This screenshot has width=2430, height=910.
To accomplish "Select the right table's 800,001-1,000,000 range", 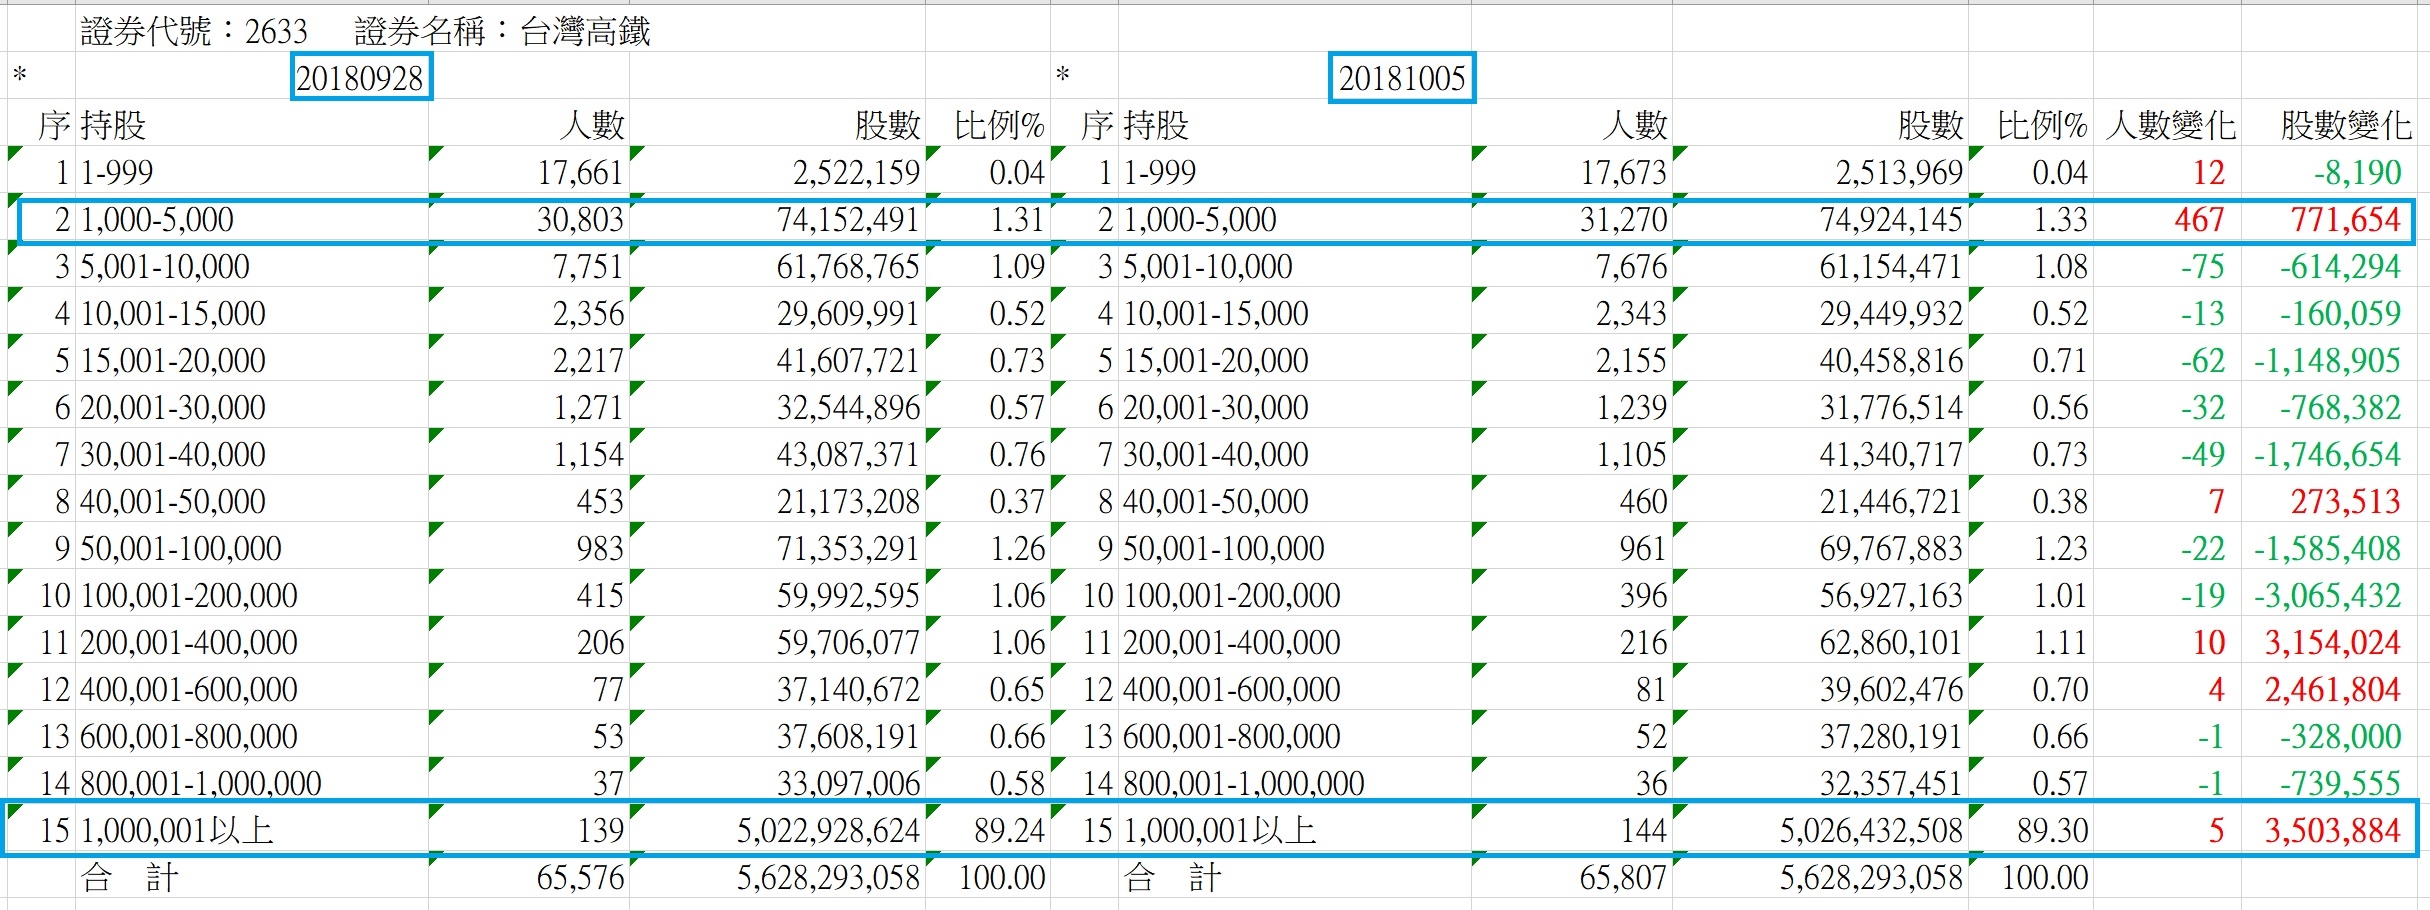I will tap(1243, 783).
